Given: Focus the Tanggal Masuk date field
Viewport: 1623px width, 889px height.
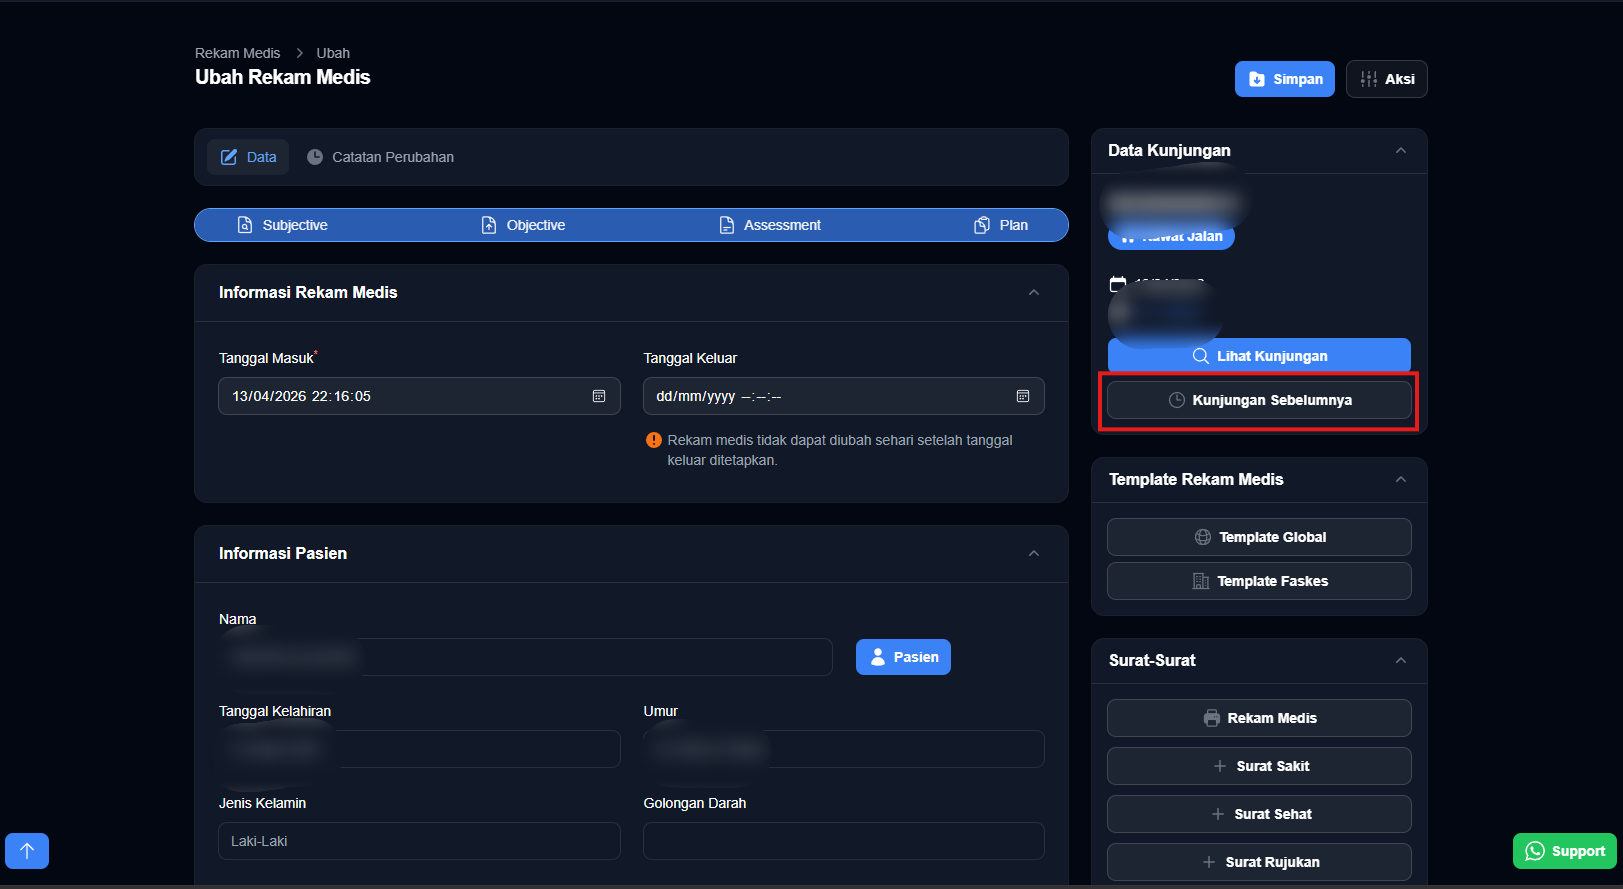Looking at the screenshot, I should pyautogui.click(x=419, y=396).
